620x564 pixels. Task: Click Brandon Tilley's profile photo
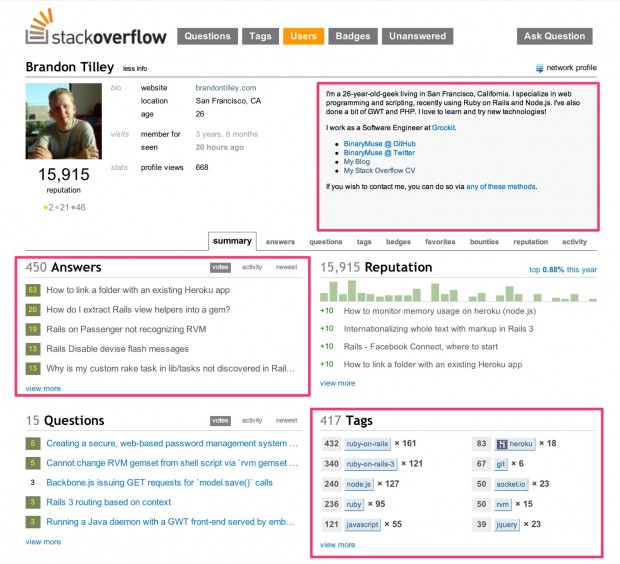point(64,121)
